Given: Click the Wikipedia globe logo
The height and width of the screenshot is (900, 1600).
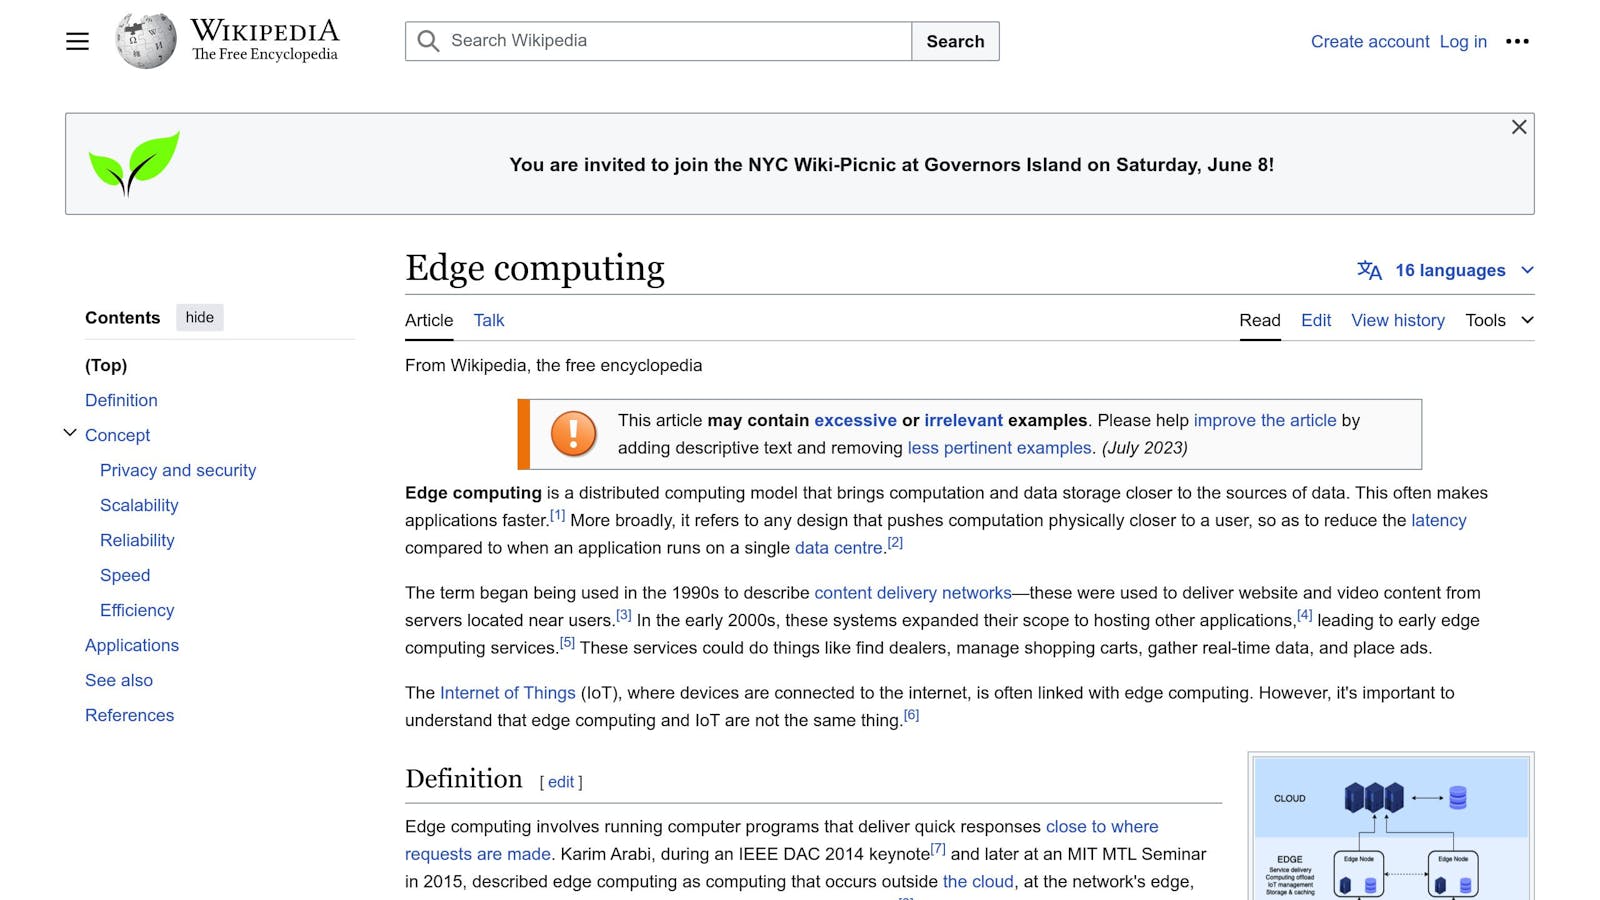Looking at the screenshot, I should tap(146, 41).
